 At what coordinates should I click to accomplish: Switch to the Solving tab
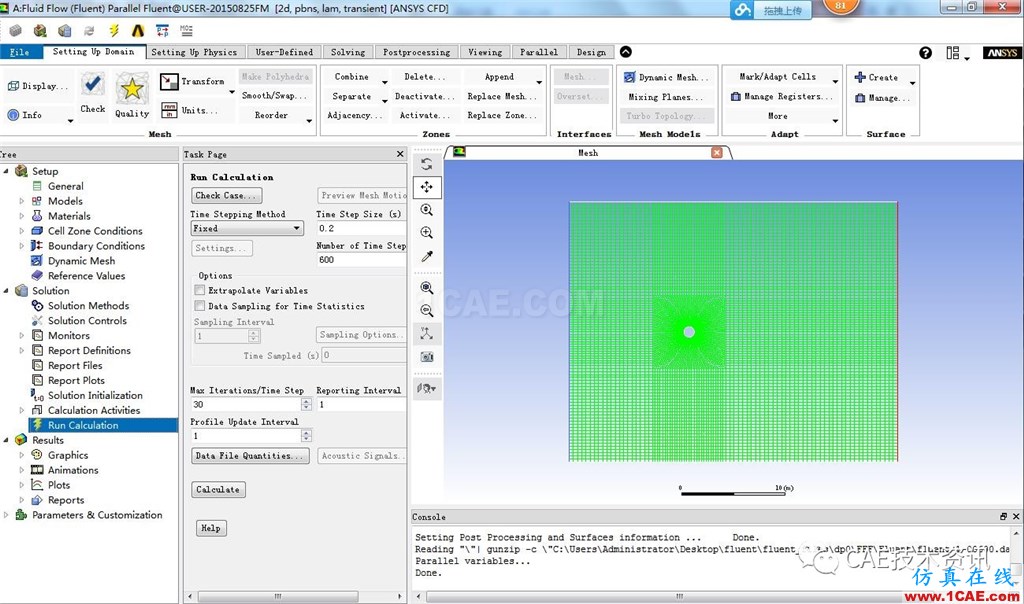pos(348,52)
